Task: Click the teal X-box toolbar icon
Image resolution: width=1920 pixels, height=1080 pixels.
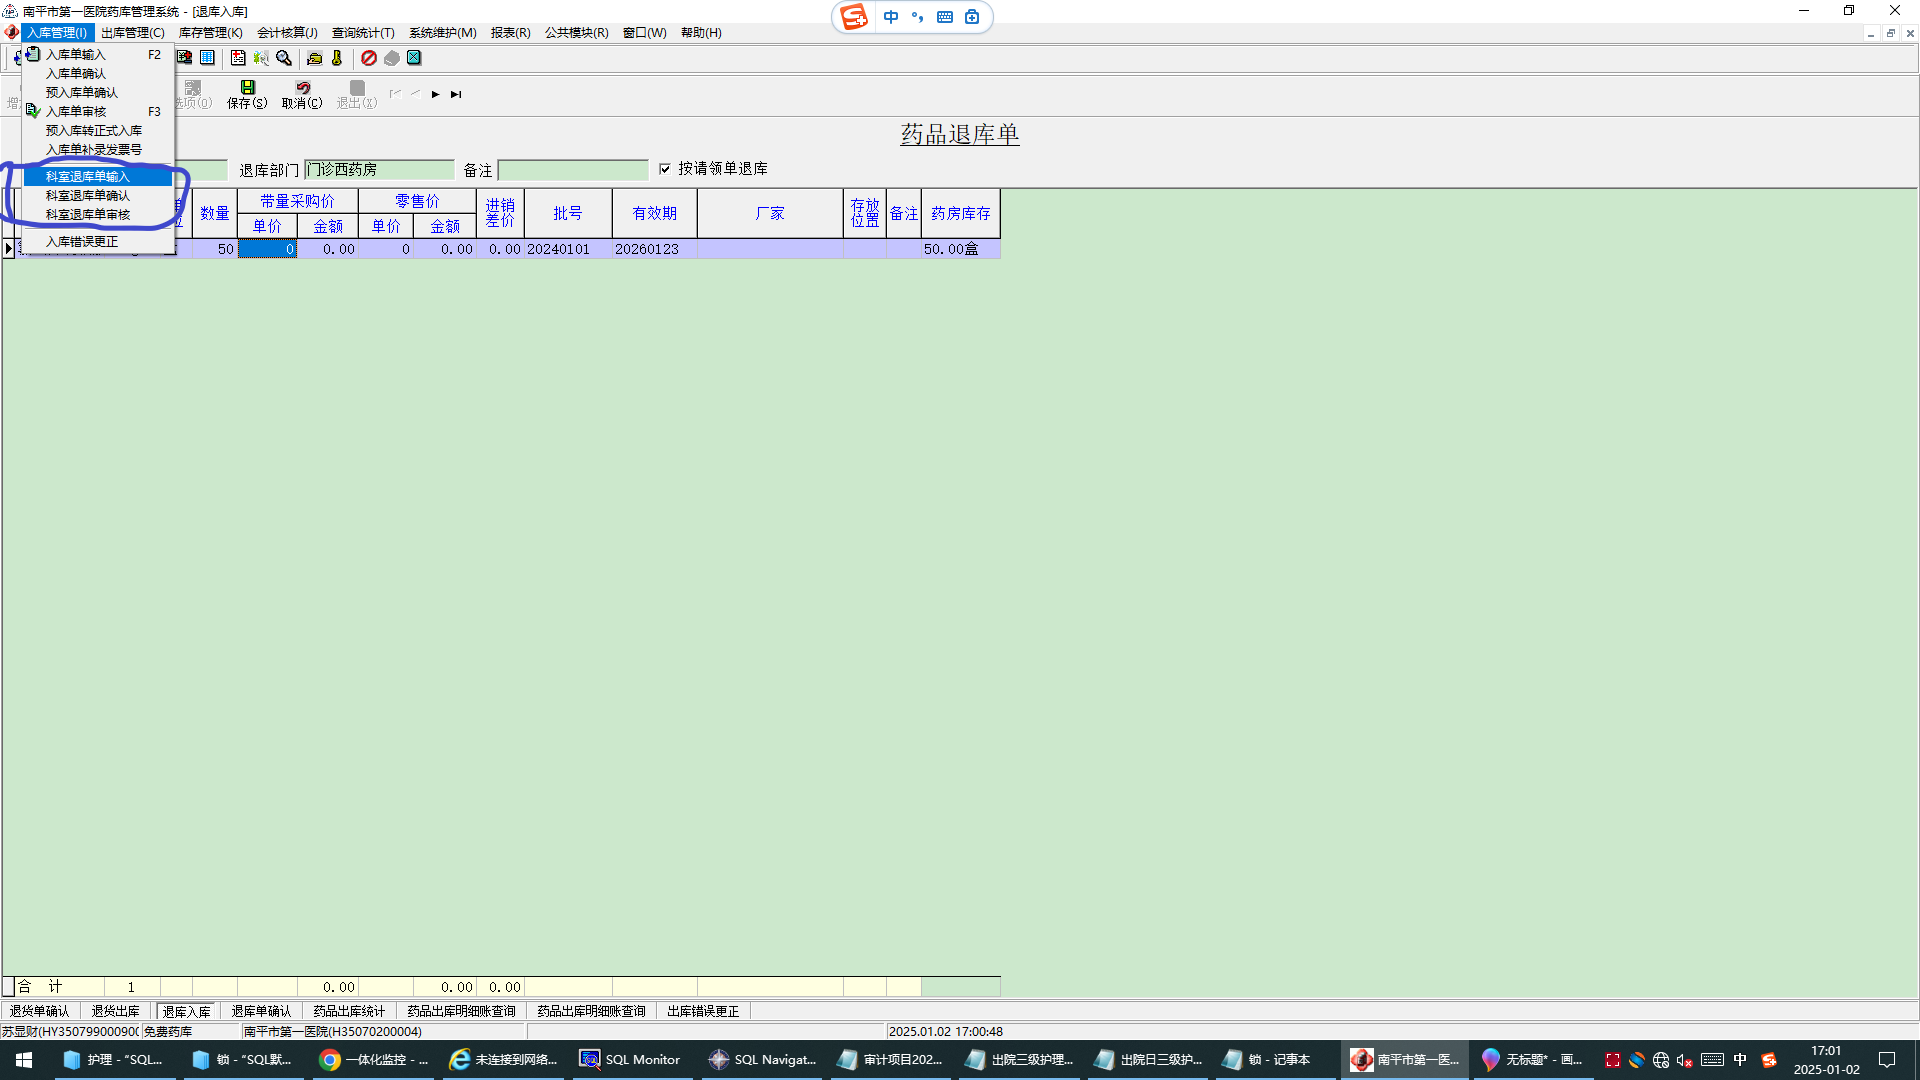Action: coord(414,58)
